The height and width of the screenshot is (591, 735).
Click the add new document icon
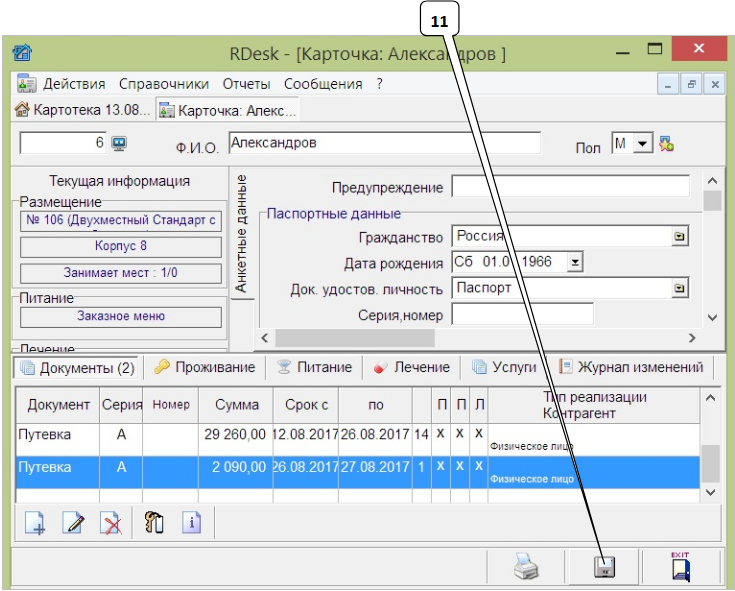(x=35, y=523)
